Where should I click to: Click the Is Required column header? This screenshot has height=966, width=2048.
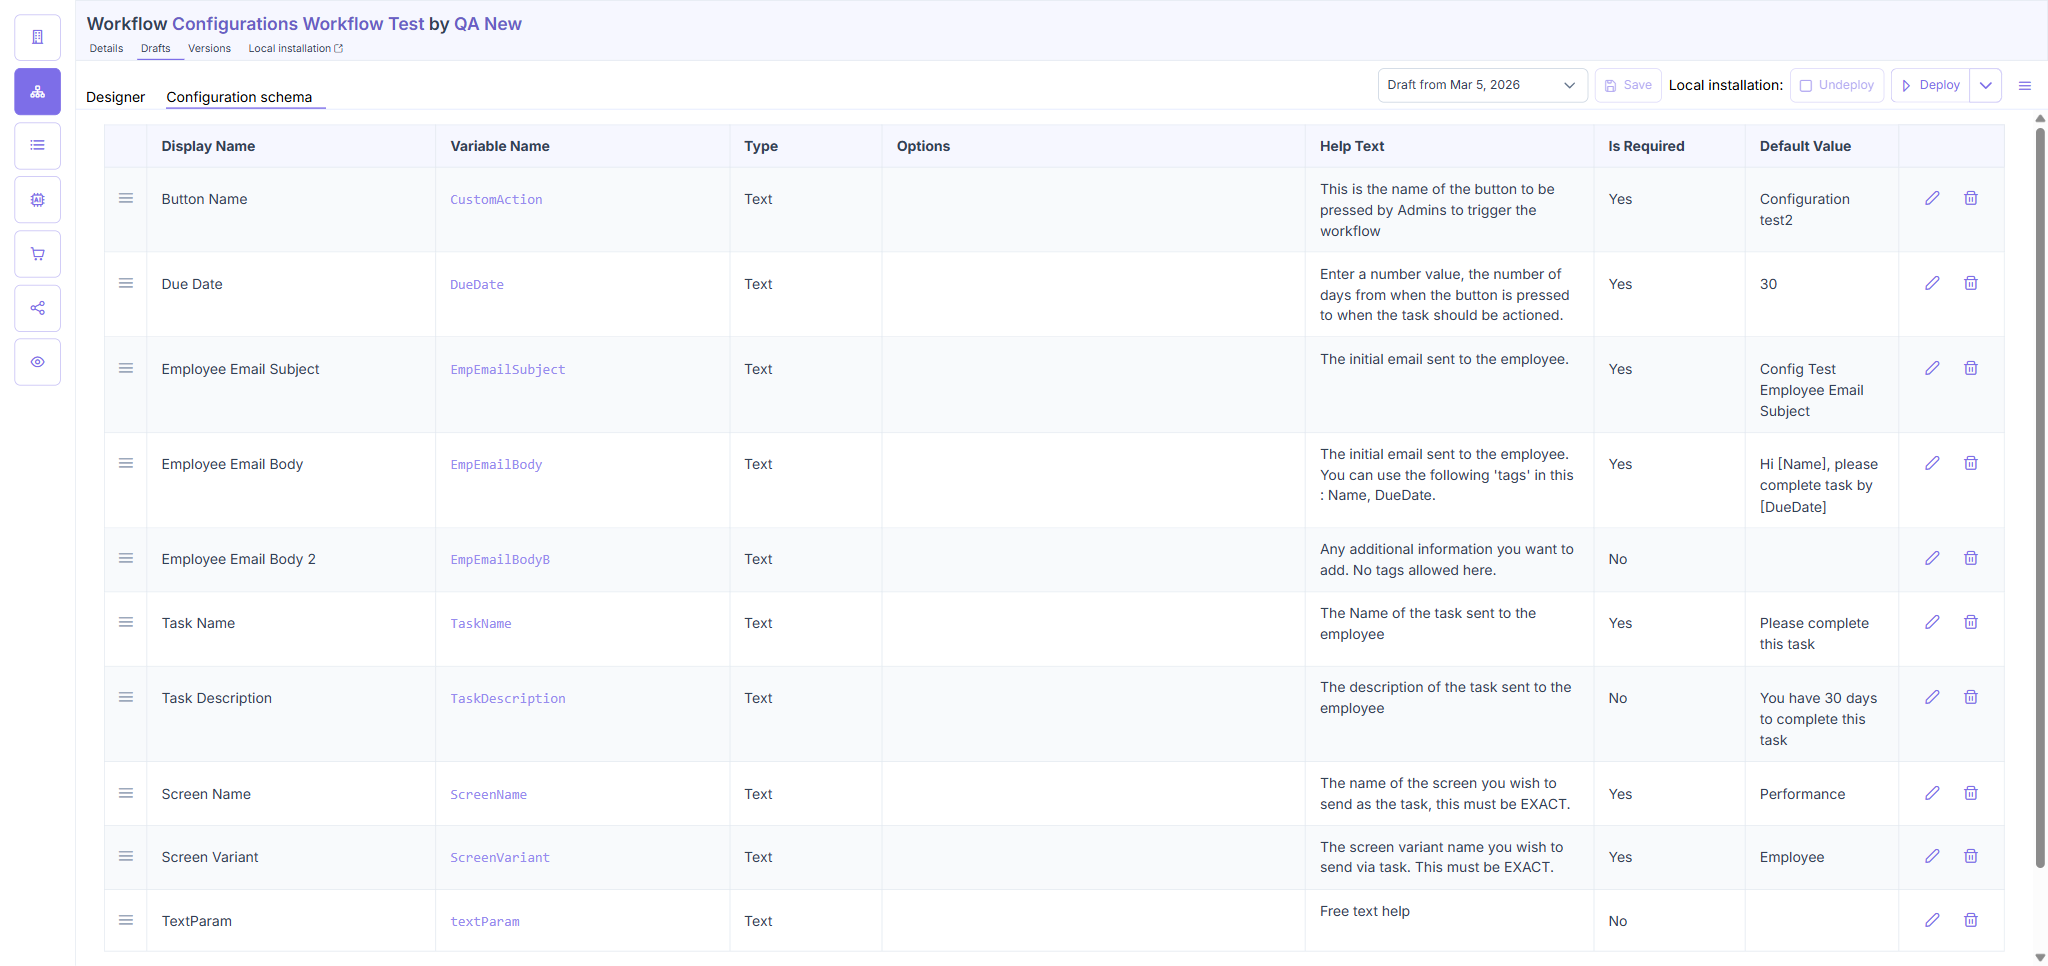[x=1646, y=146]
